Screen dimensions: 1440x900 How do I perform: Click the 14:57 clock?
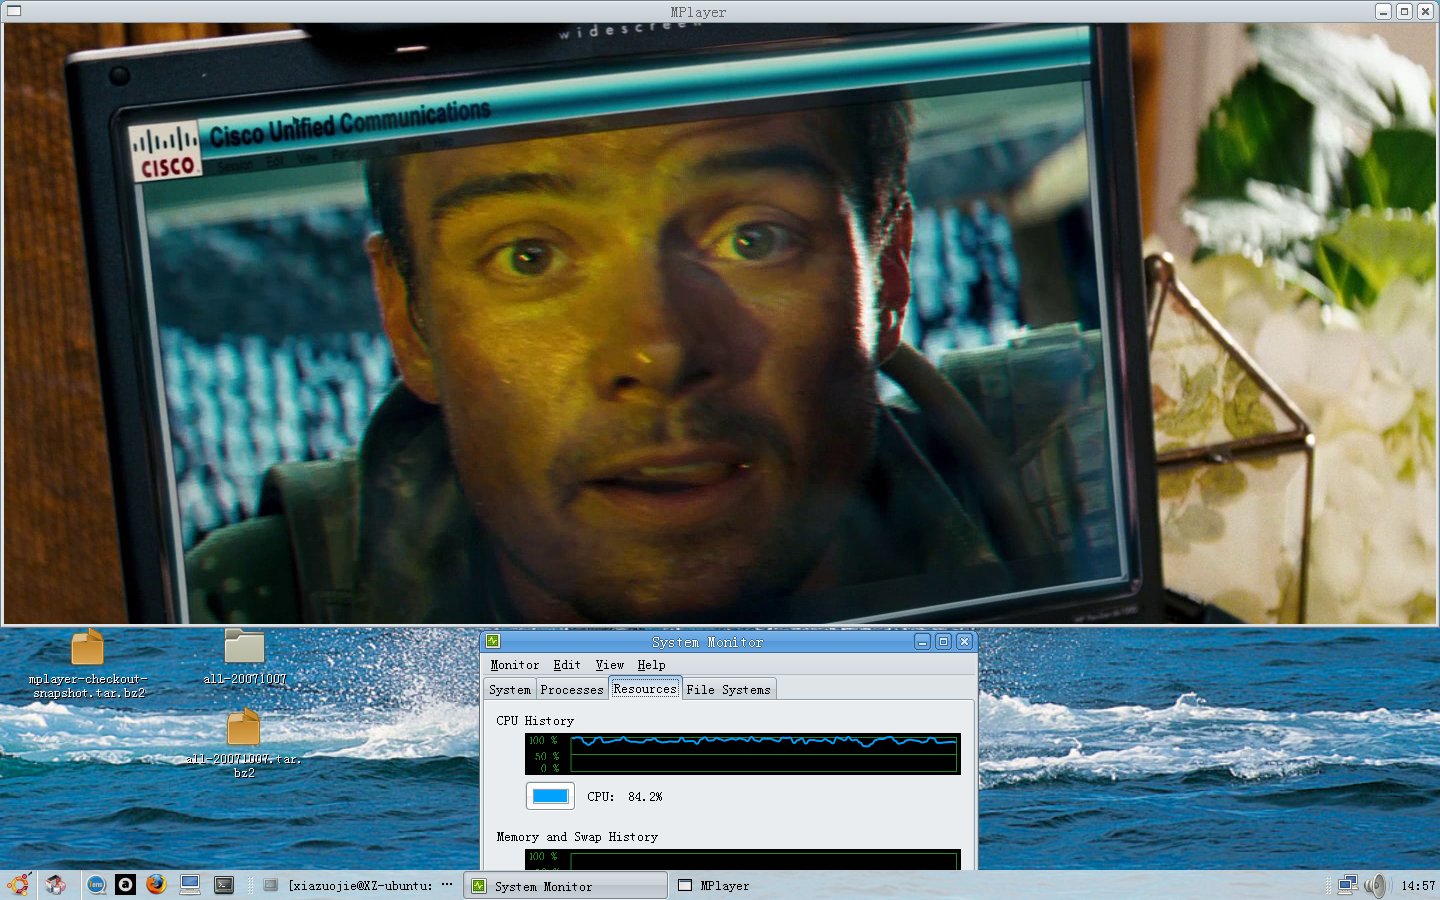click(1418, 886)
